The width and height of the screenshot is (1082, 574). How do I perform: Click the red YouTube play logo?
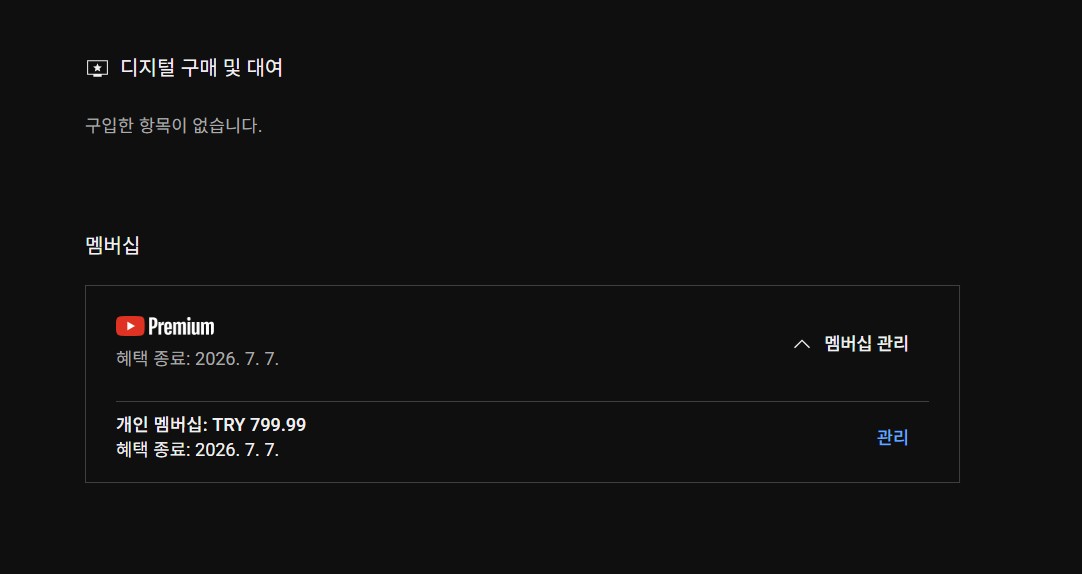click(130, 326)
